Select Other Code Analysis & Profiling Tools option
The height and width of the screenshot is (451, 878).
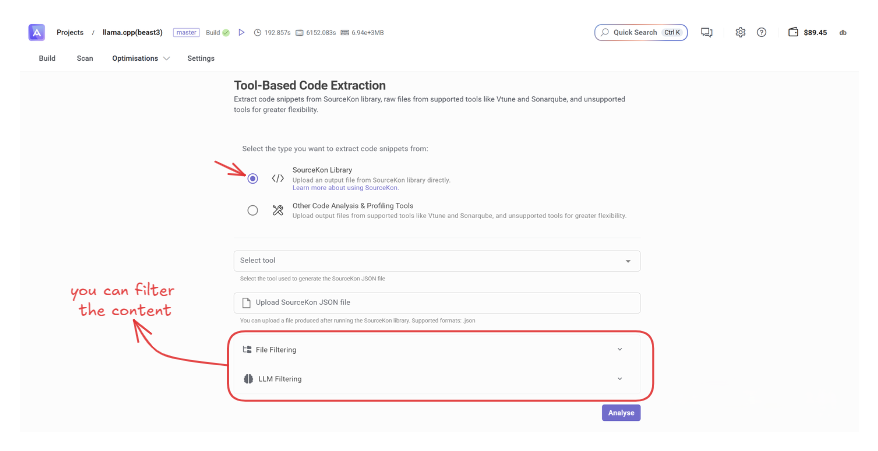pos(252,210)
